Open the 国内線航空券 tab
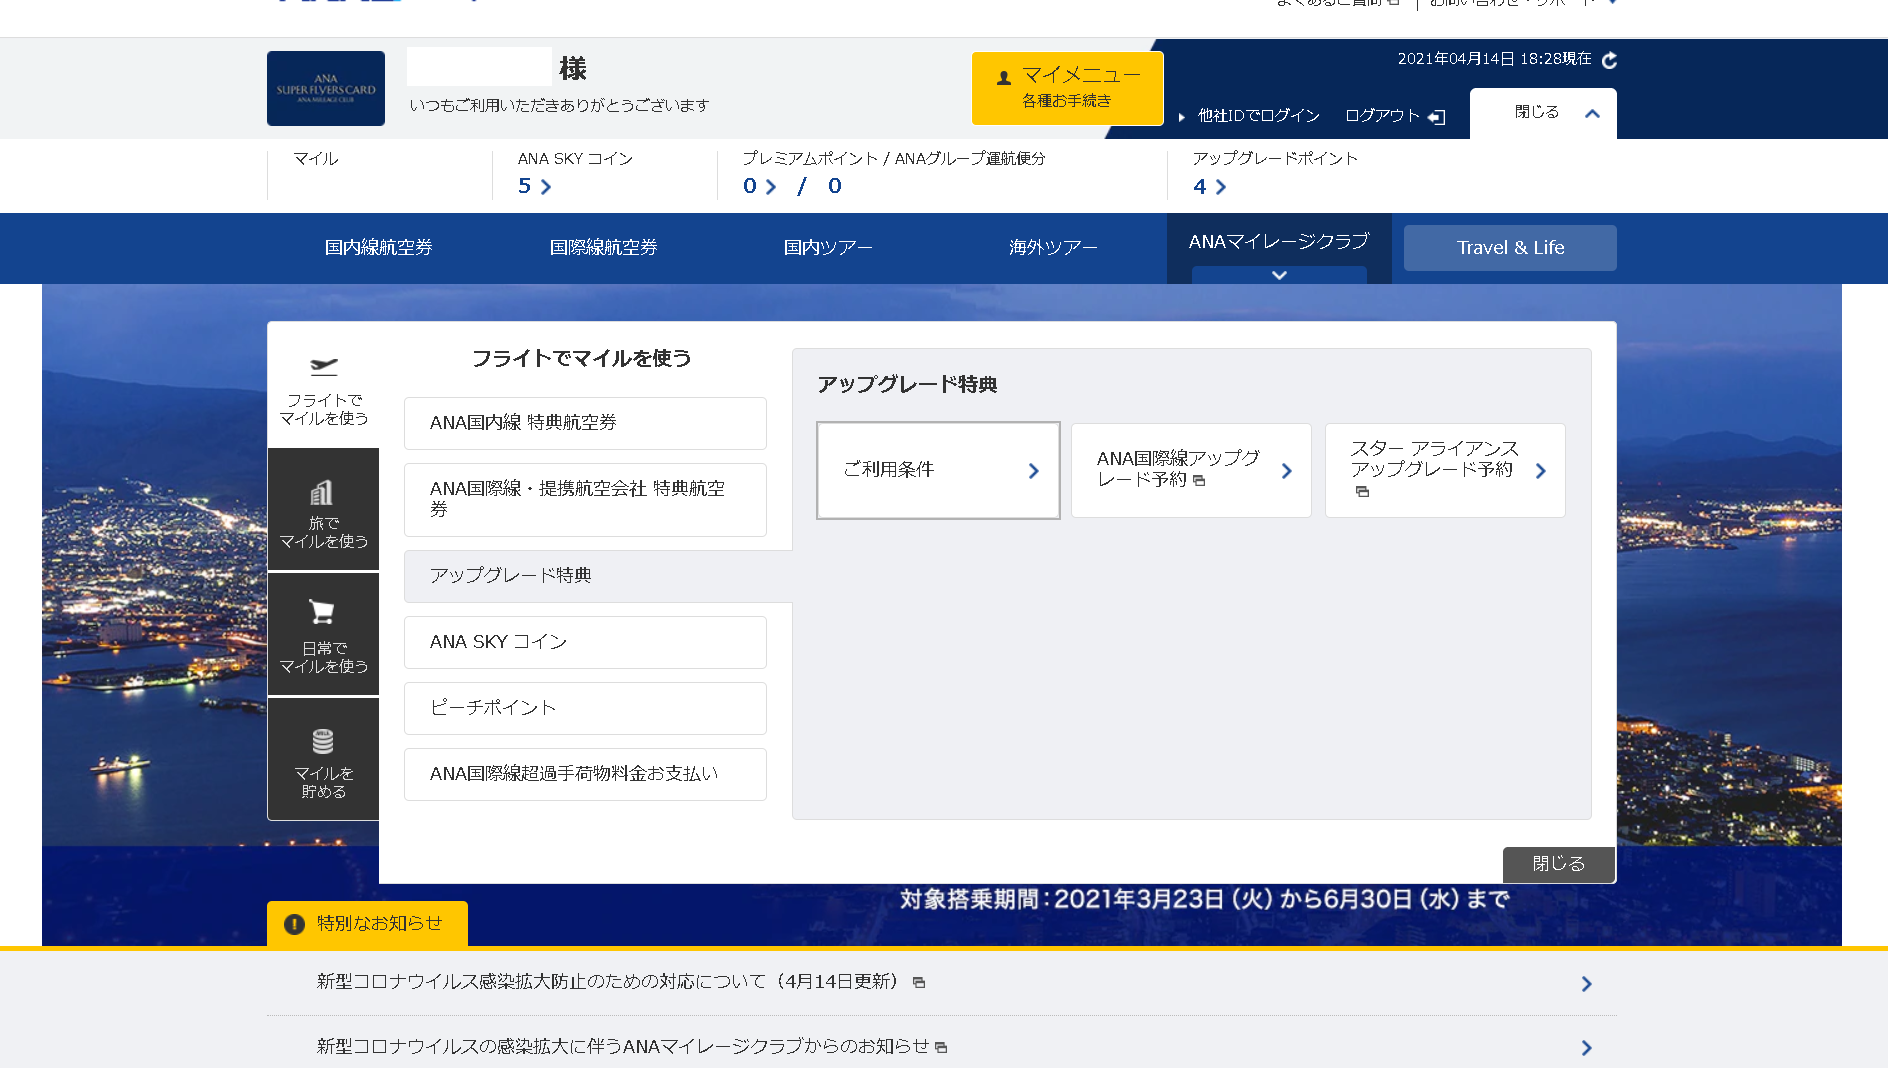The width and height of the screenshot is (1888, 1068). [x=379, y=248]
